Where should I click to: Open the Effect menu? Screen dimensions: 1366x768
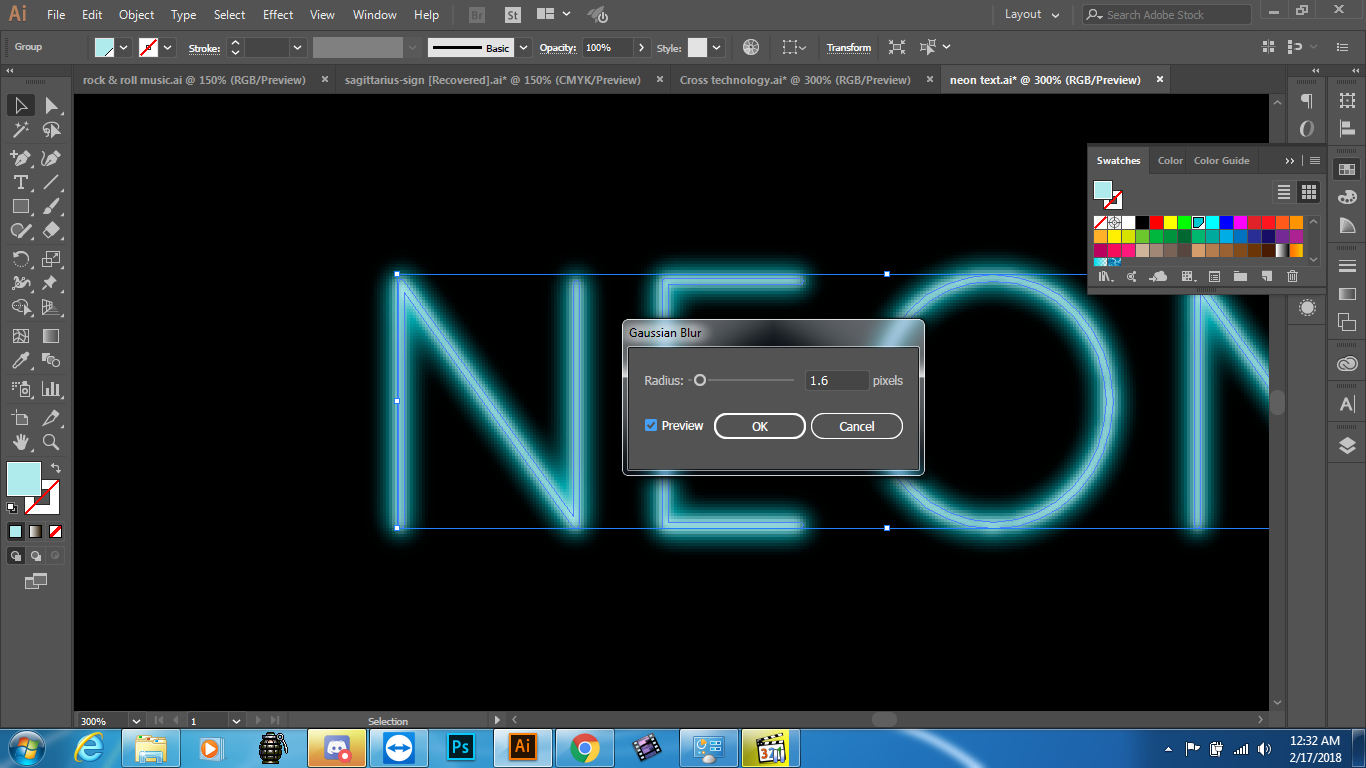click(x=278, y=15)
